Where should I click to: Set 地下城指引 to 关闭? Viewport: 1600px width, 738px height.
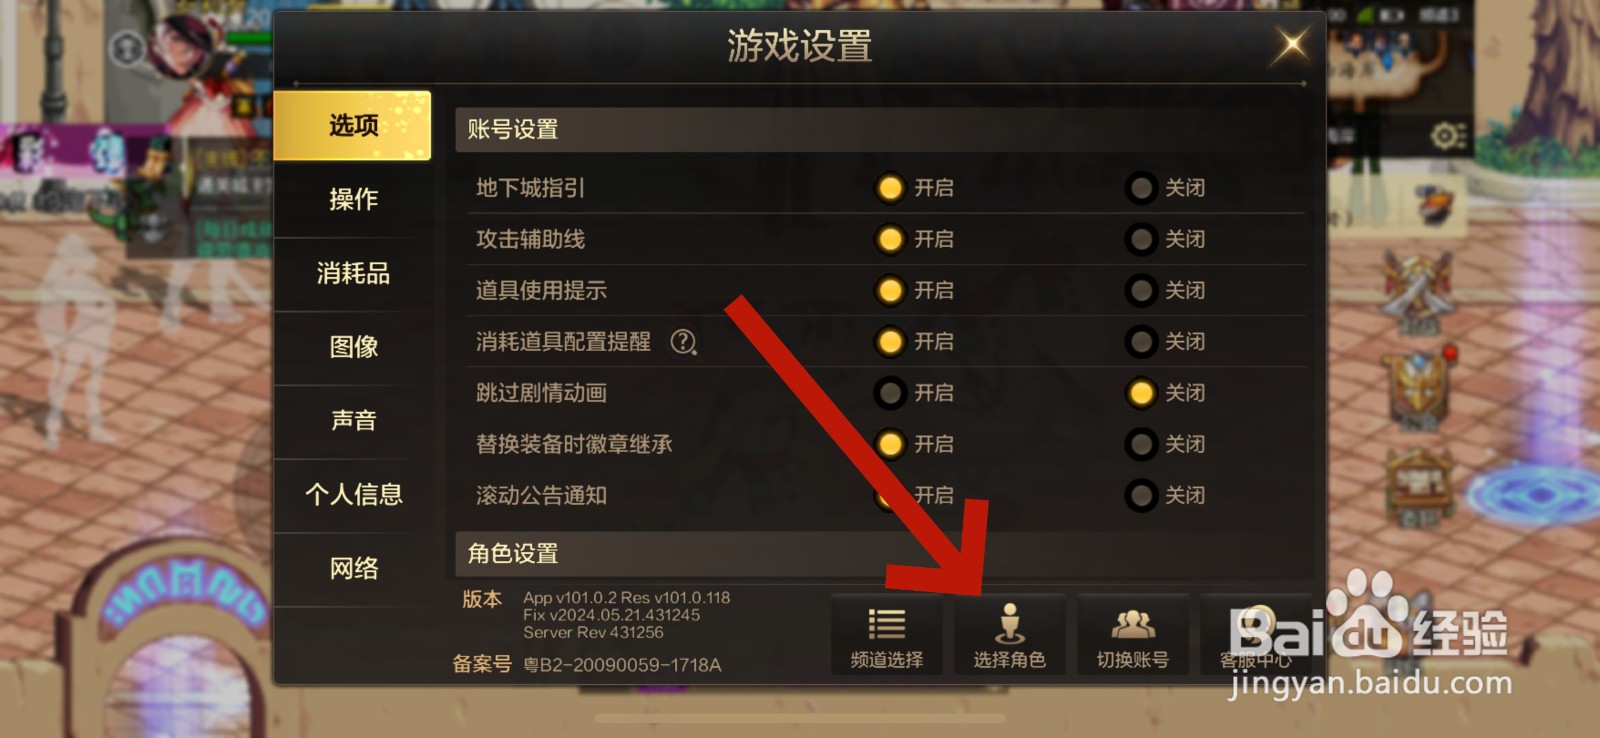pyautogui.click(x=1167, y=188)
